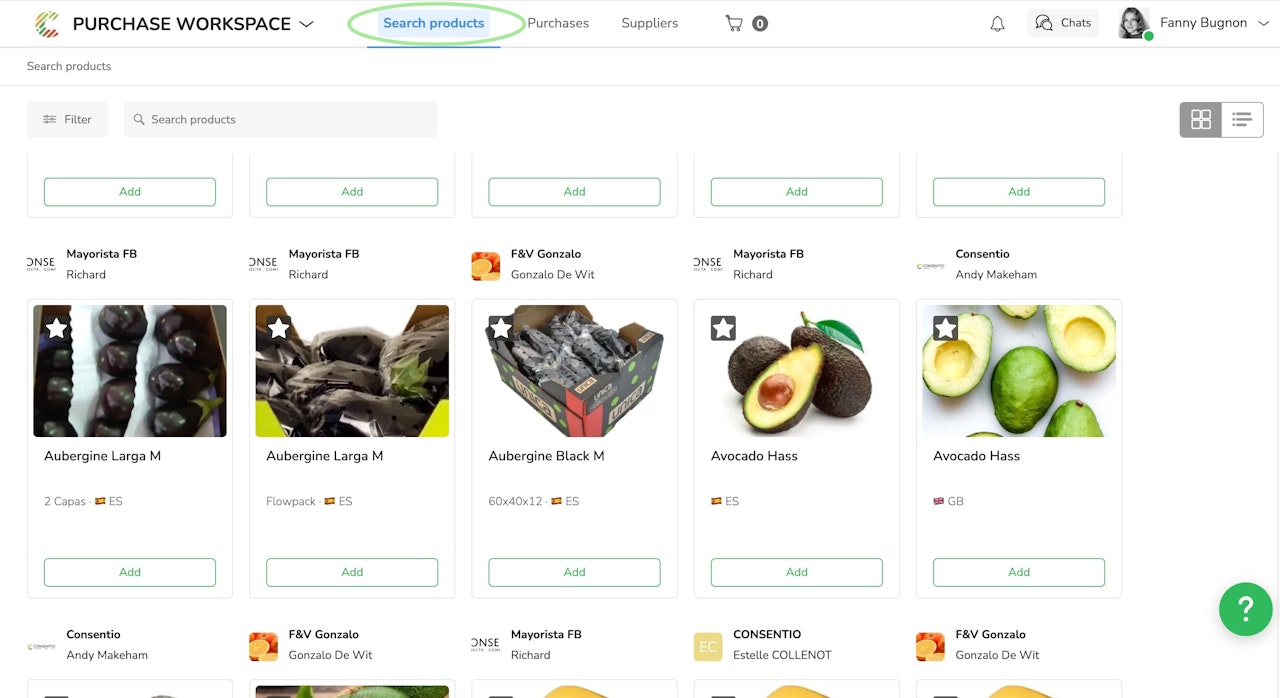
Task: Open Chats panel
Action: pyautogui.click(x=1063, y=23)
